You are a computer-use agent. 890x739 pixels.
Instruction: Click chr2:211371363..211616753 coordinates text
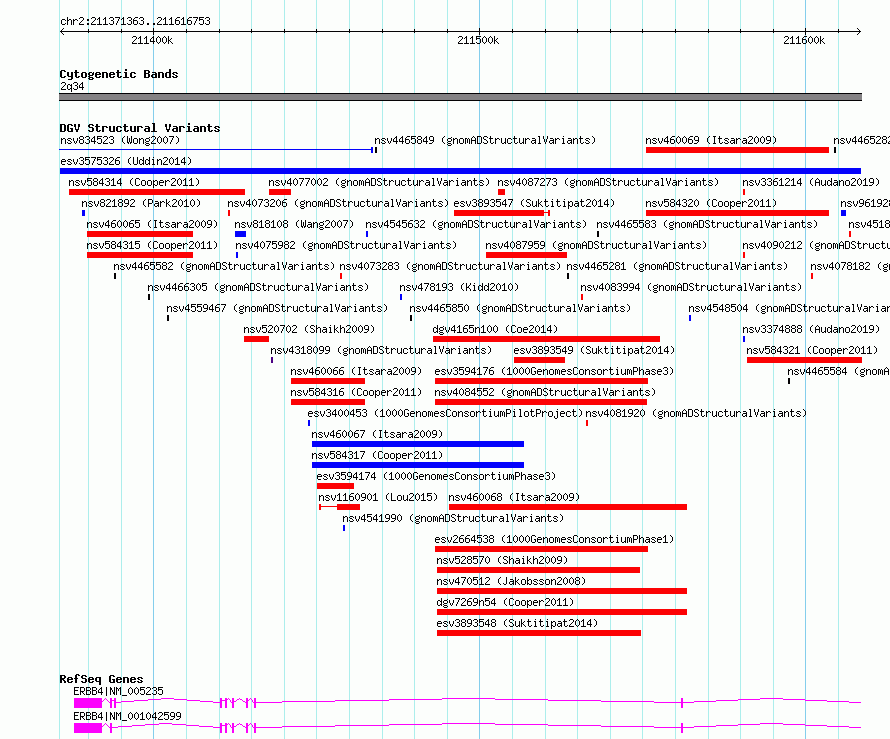coord(135,21)
